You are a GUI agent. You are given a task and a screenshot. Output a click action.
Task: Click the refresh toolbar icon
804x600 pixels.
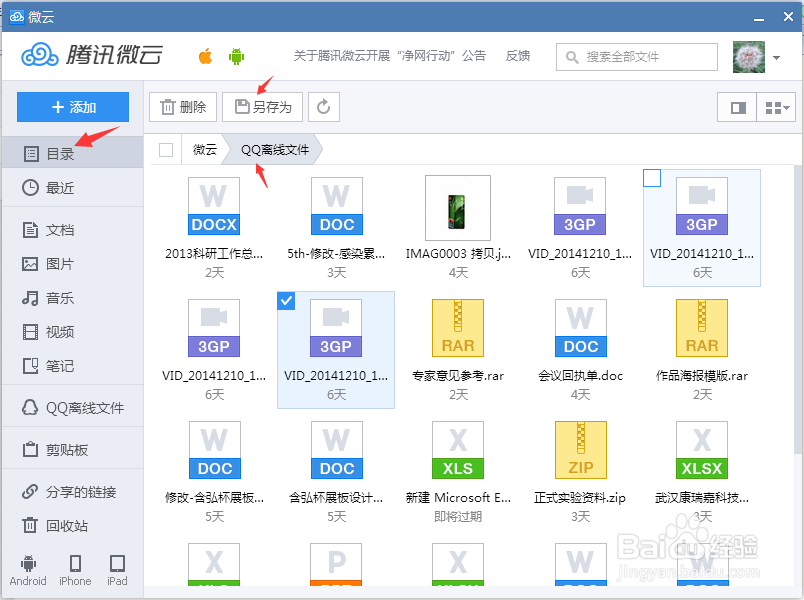(x=324, y=107)
